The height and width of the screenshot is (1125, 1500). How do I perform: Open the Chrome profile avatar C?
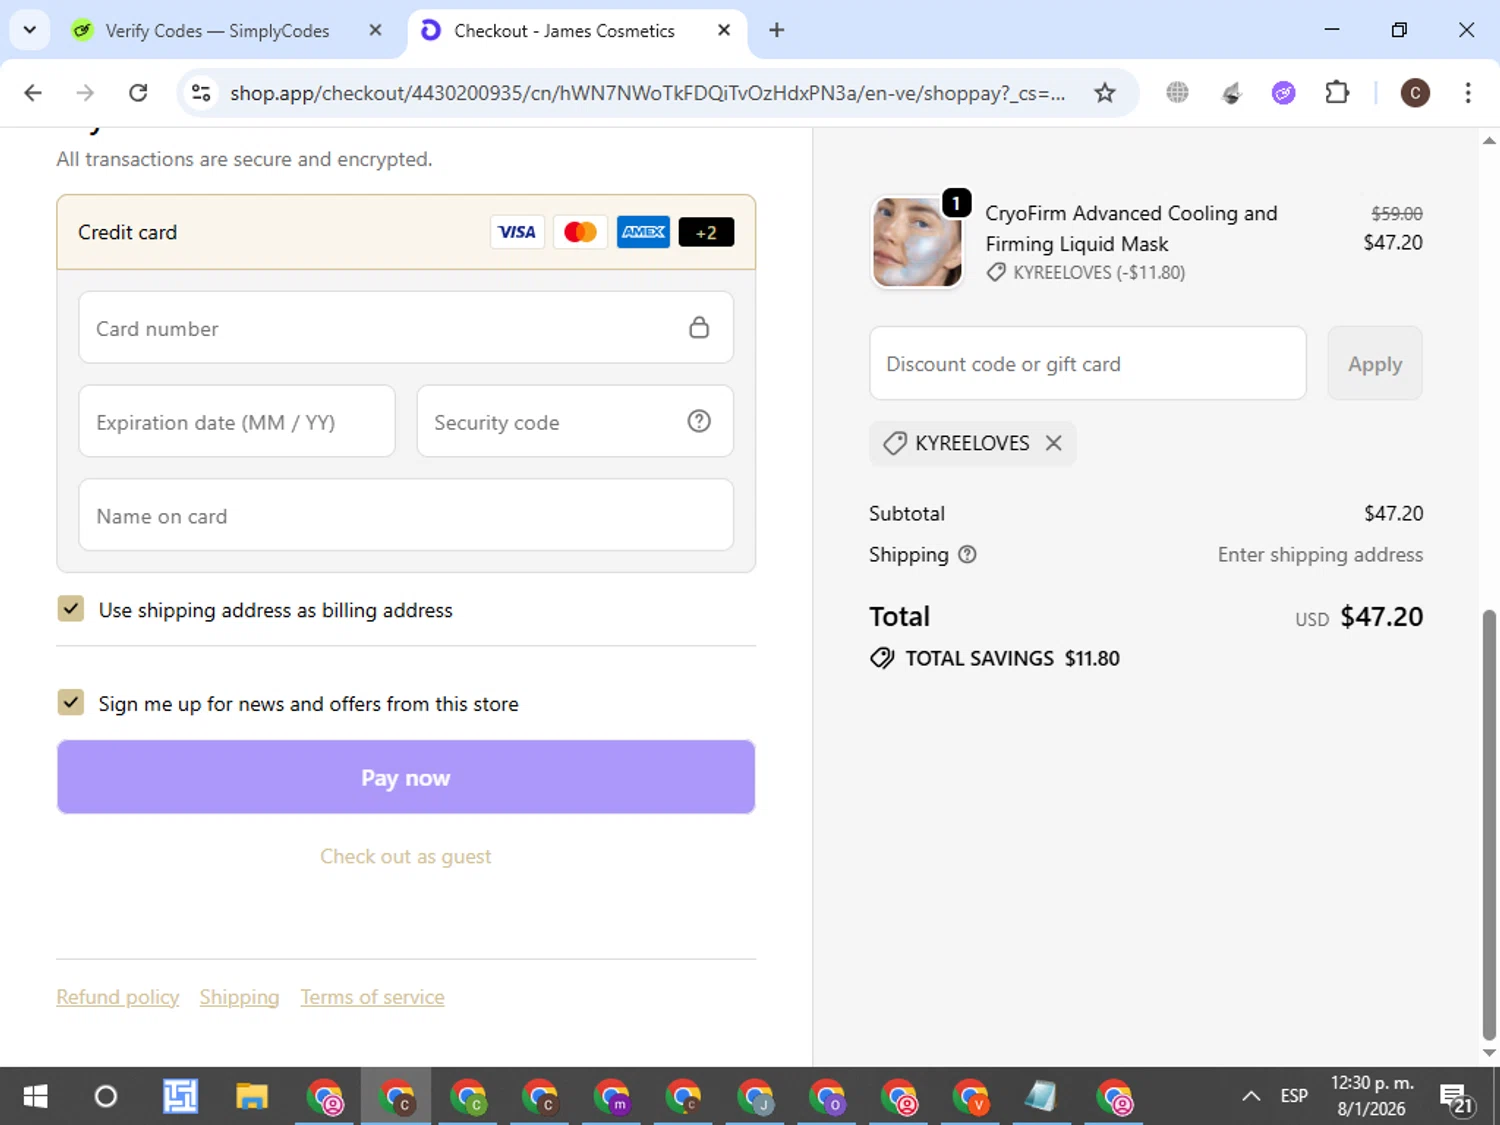point(1415,93)
